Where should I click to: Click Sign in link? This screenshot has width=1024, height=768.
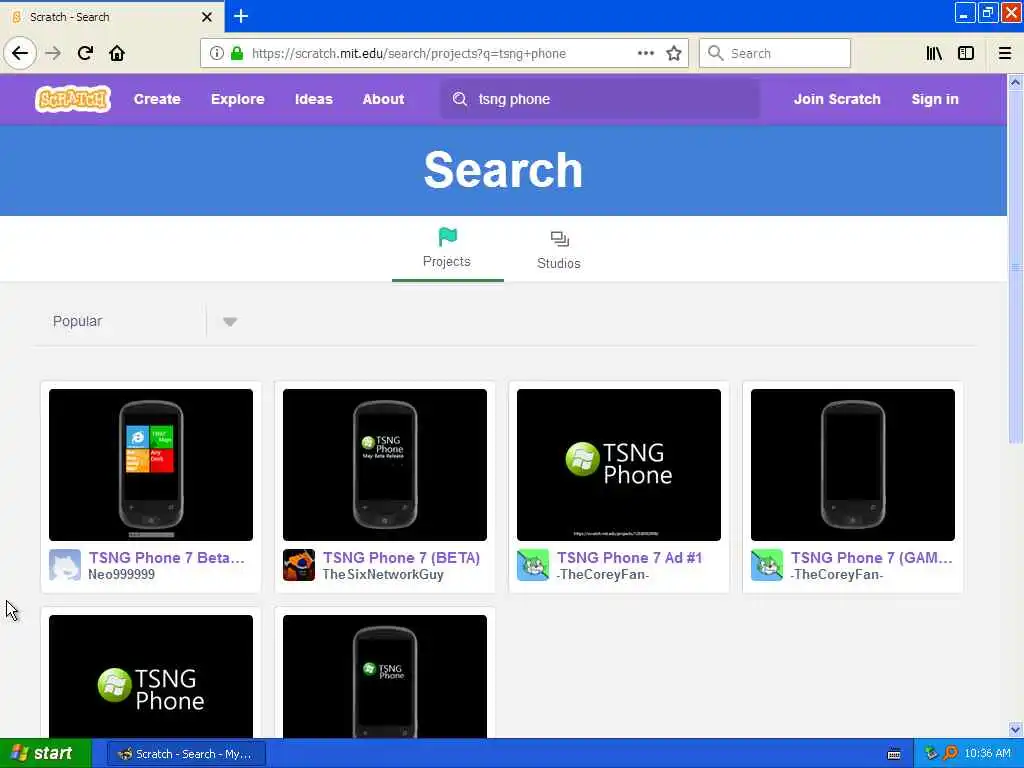coord(935,99)
